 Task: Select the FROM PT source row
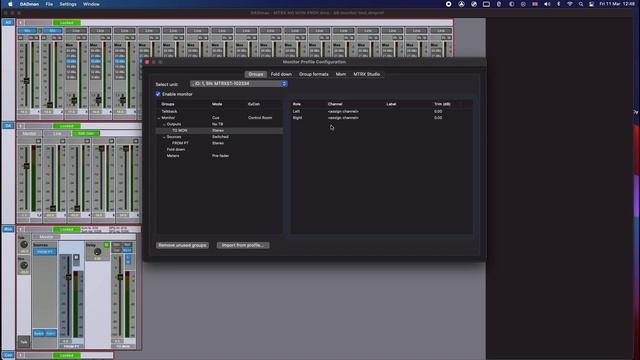[x=219, y=143]
